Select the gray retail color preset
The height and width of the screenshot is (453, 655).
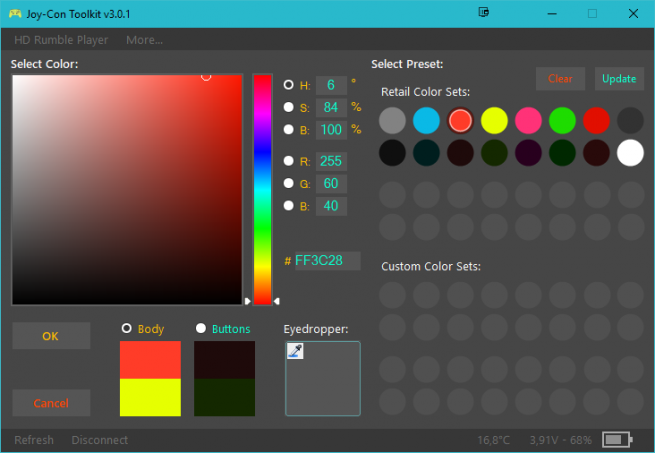click(393, 121)
